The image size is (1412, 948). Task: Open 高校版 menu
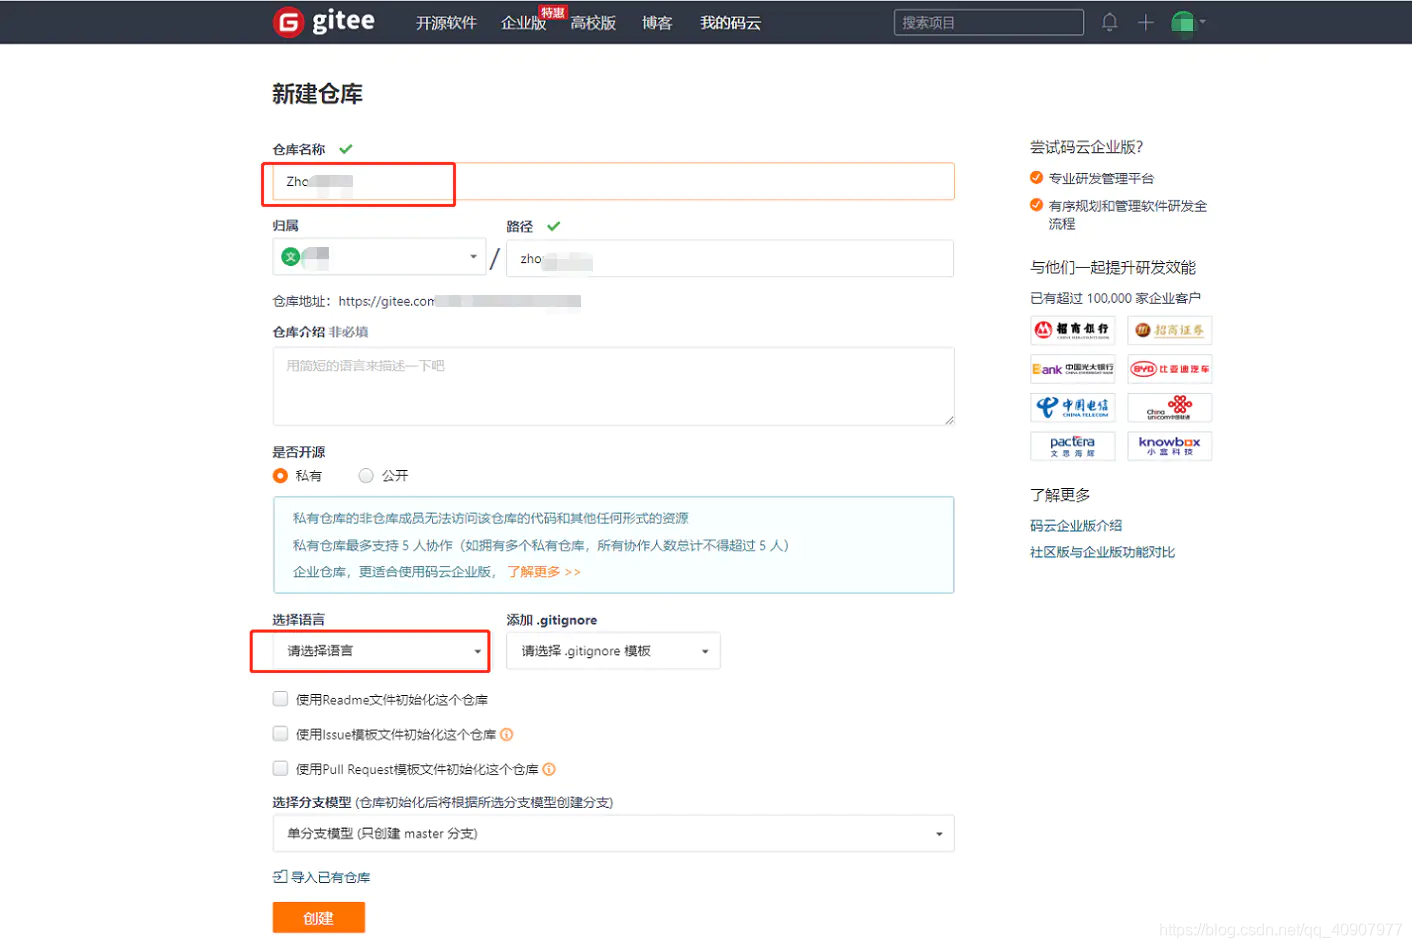pos(593,23)
